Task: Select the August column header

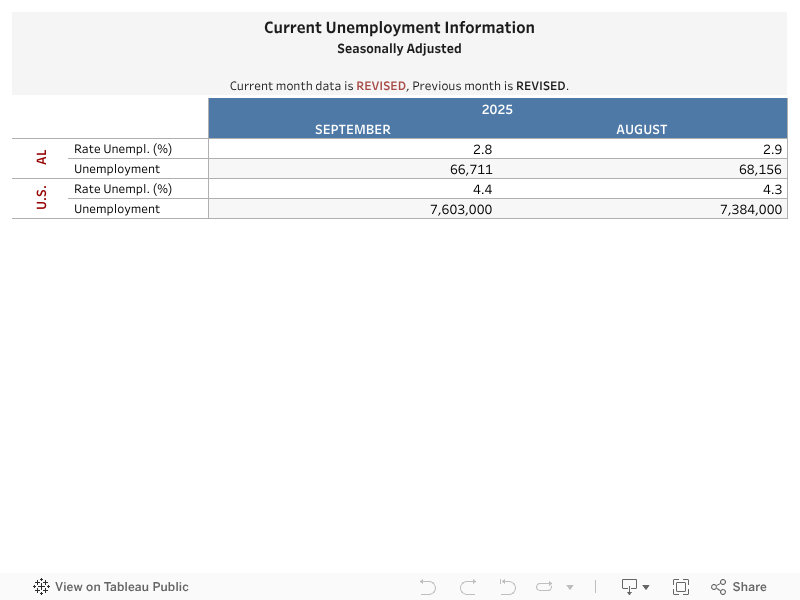Action: (641, 129)
